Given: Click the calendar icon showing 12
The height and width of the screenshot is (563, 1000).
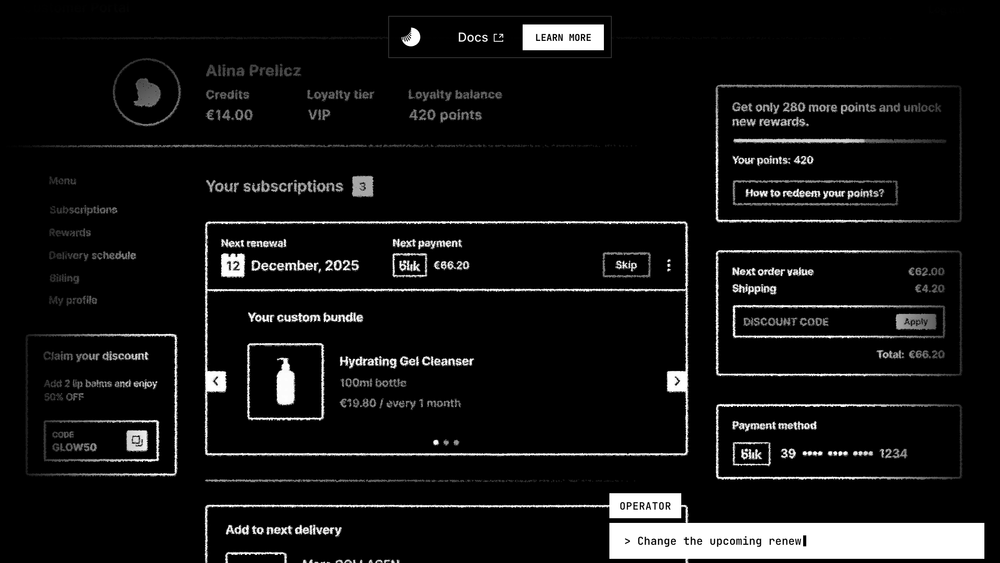Looking at the screenshot, I should pos(233,265).
